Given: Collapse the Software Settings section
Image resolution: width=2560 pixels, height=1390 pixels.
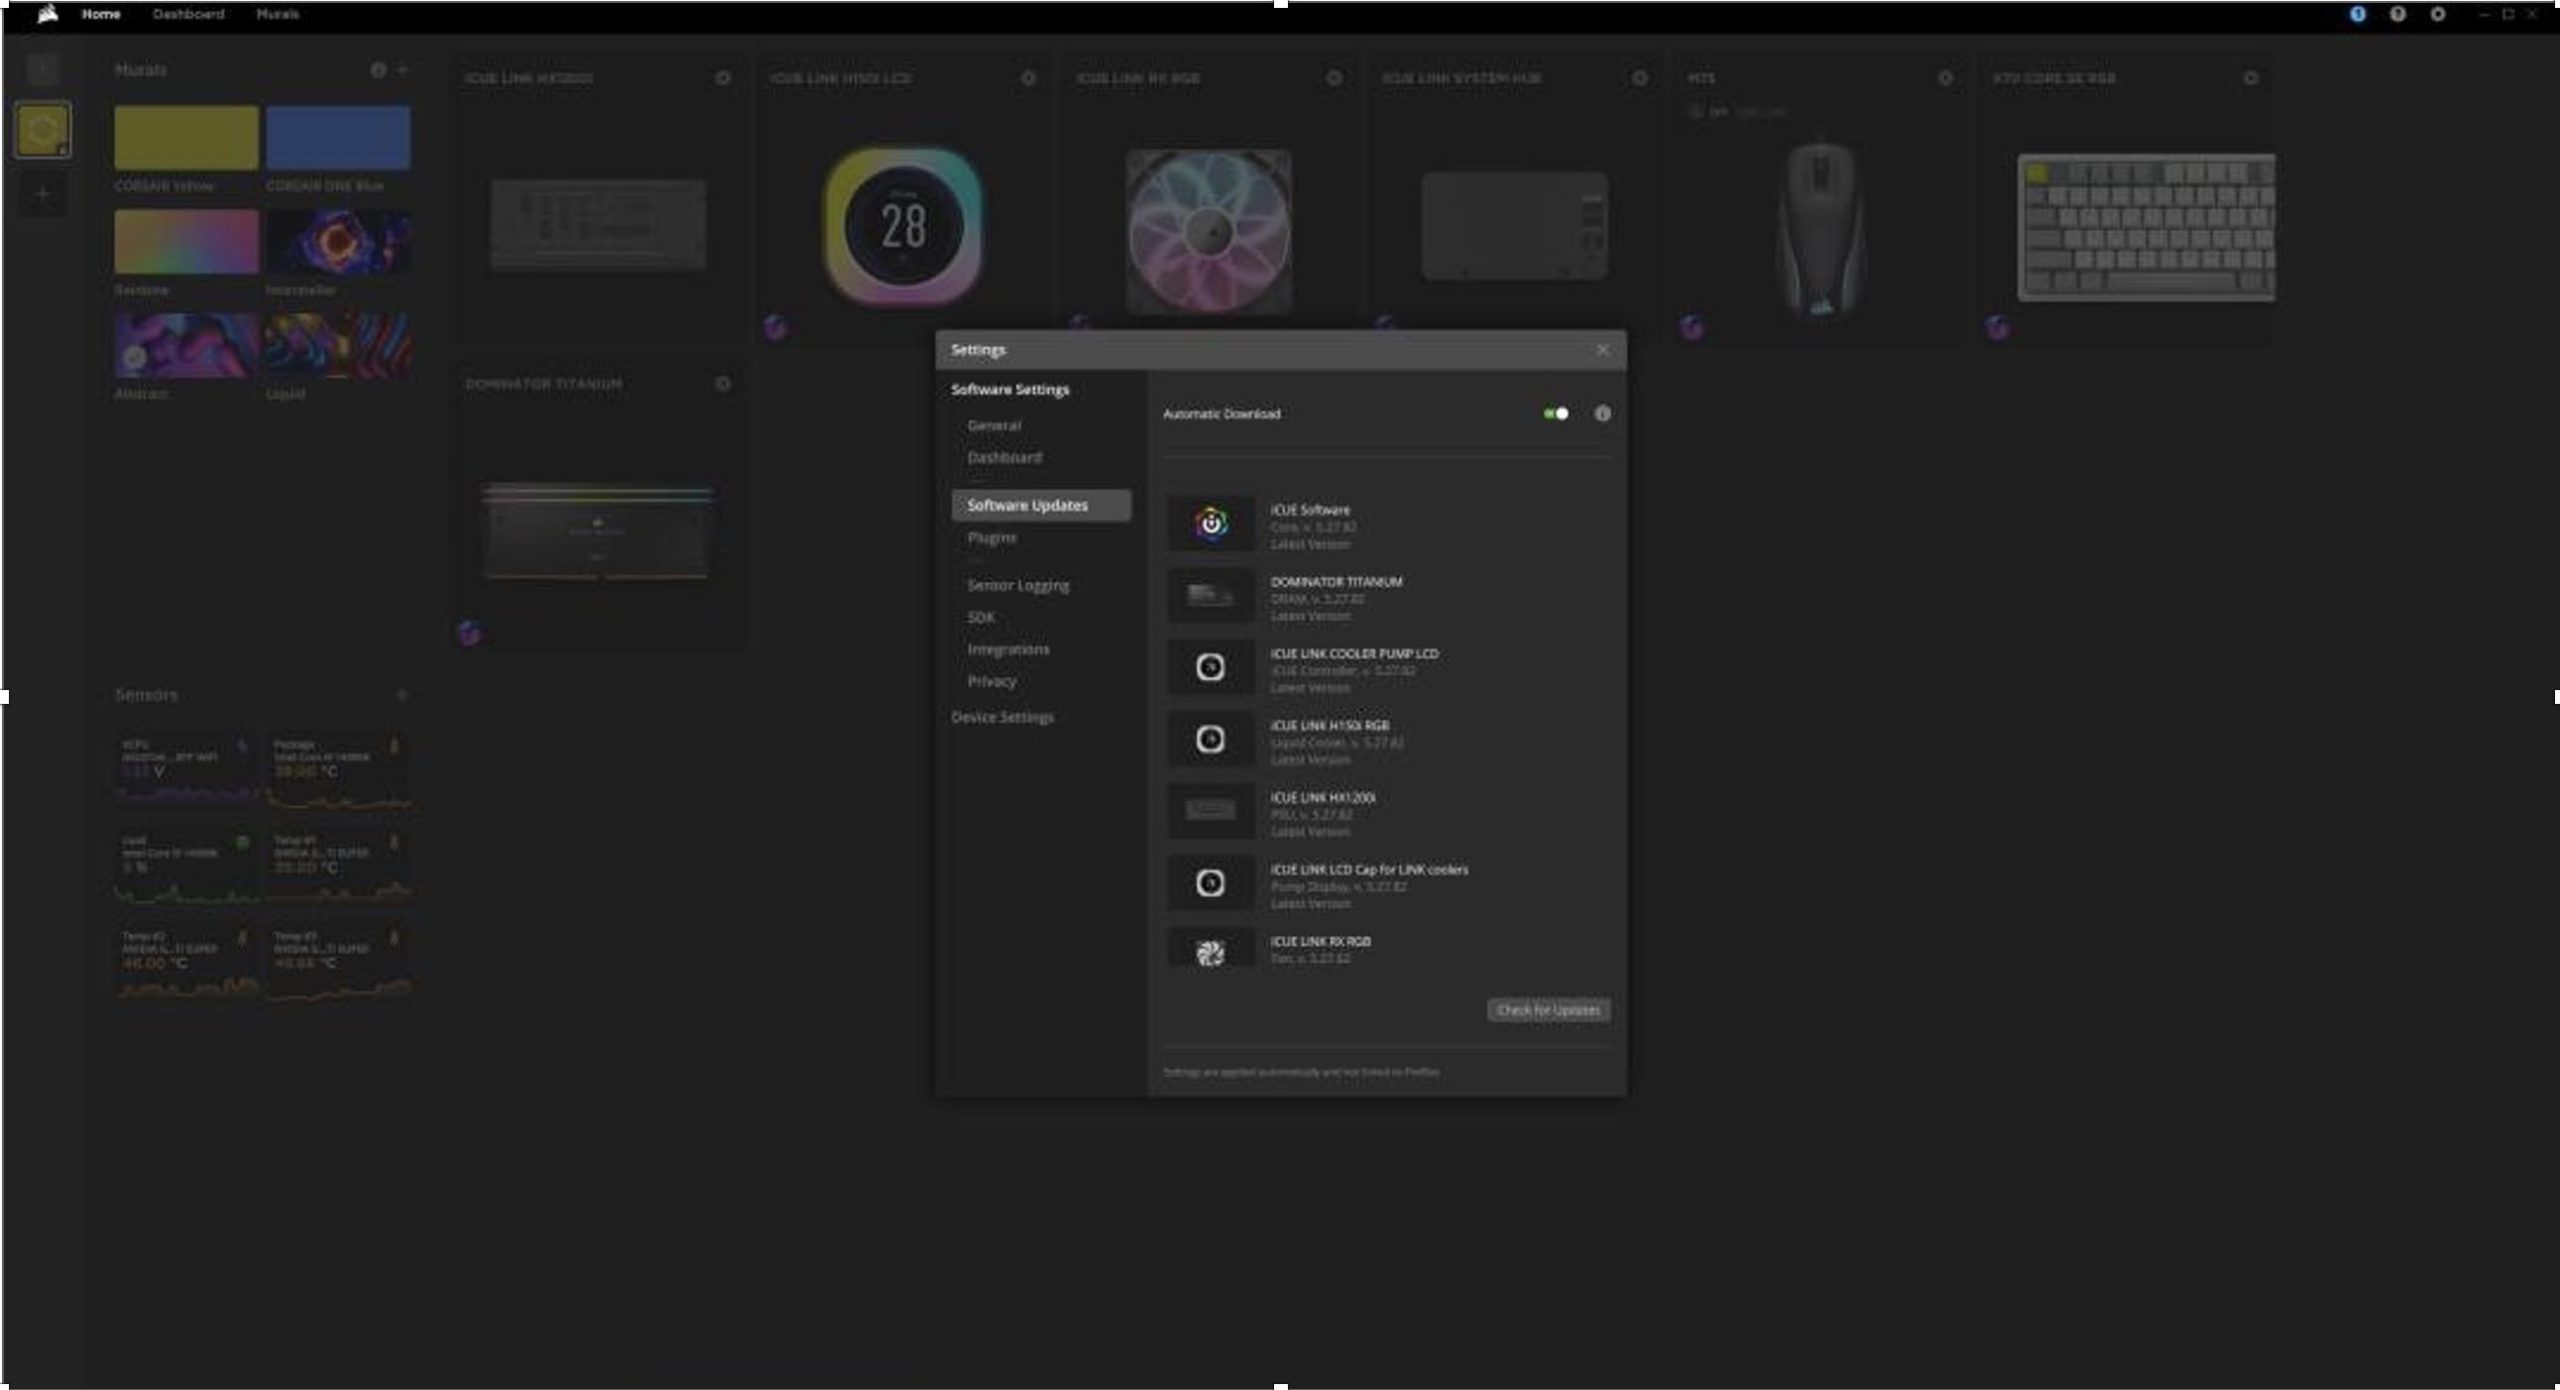Looking at the screenshot, I should coord(1009,389).
